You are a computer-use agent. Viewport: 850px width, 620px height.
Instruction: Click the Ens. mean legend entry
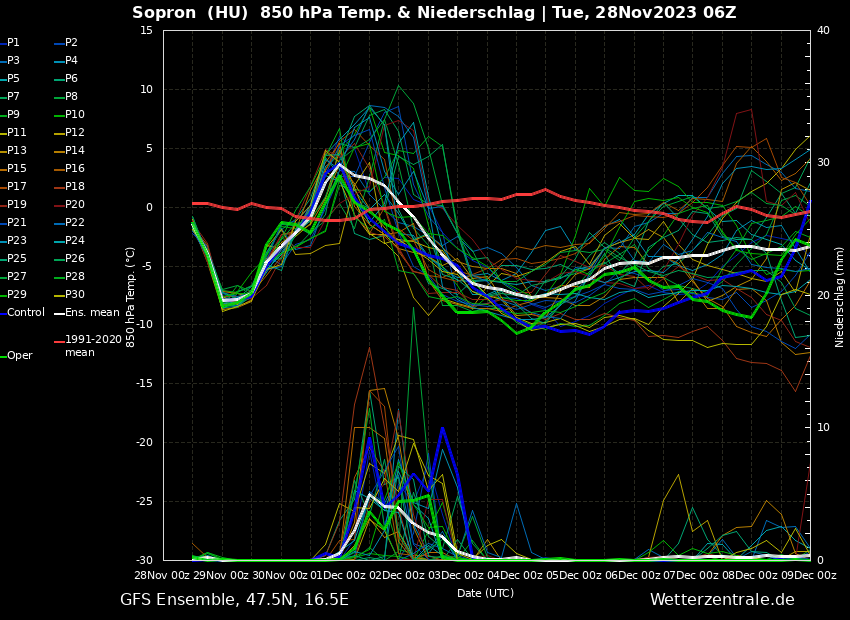pyautogui.click(x=92, y=313)
